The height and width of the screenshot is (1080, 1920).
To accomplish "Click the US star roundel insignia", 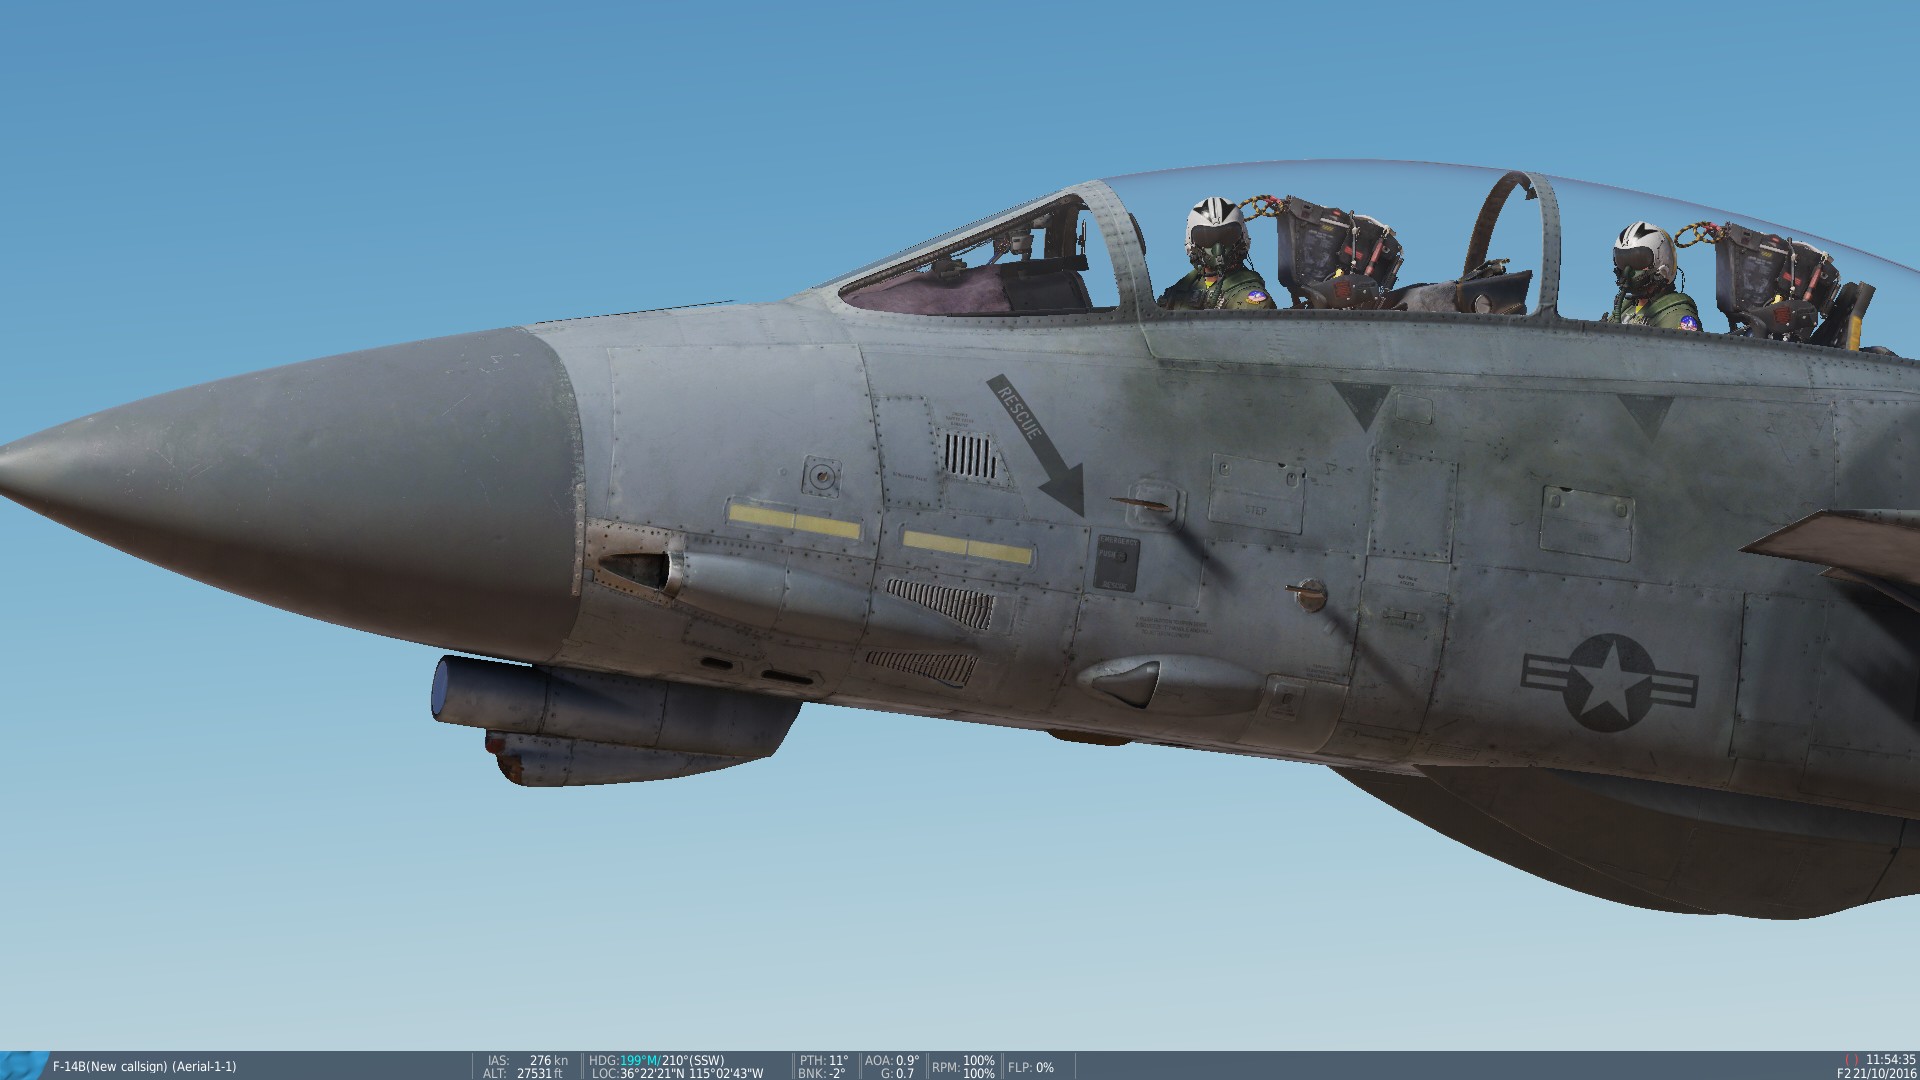I will [1609, 682].
